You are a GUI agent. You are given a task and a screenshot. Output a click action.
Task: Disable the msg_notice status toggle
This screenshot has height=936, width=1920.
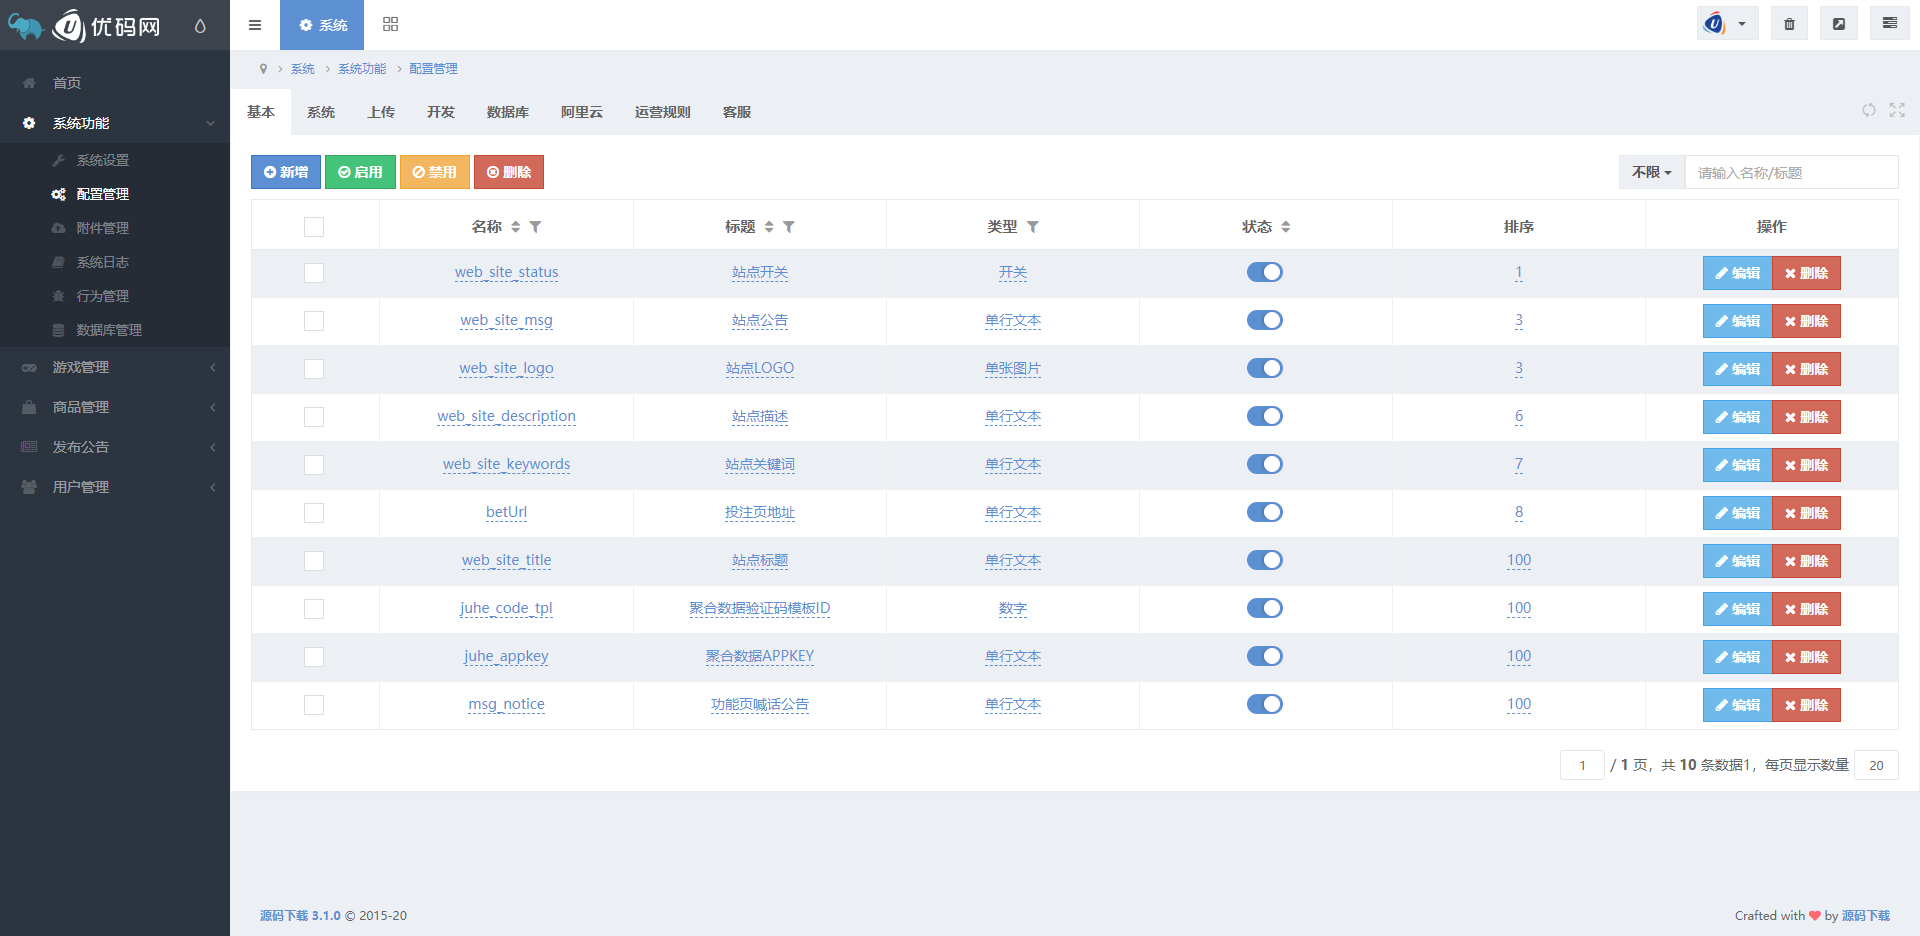pos(1265,704)
